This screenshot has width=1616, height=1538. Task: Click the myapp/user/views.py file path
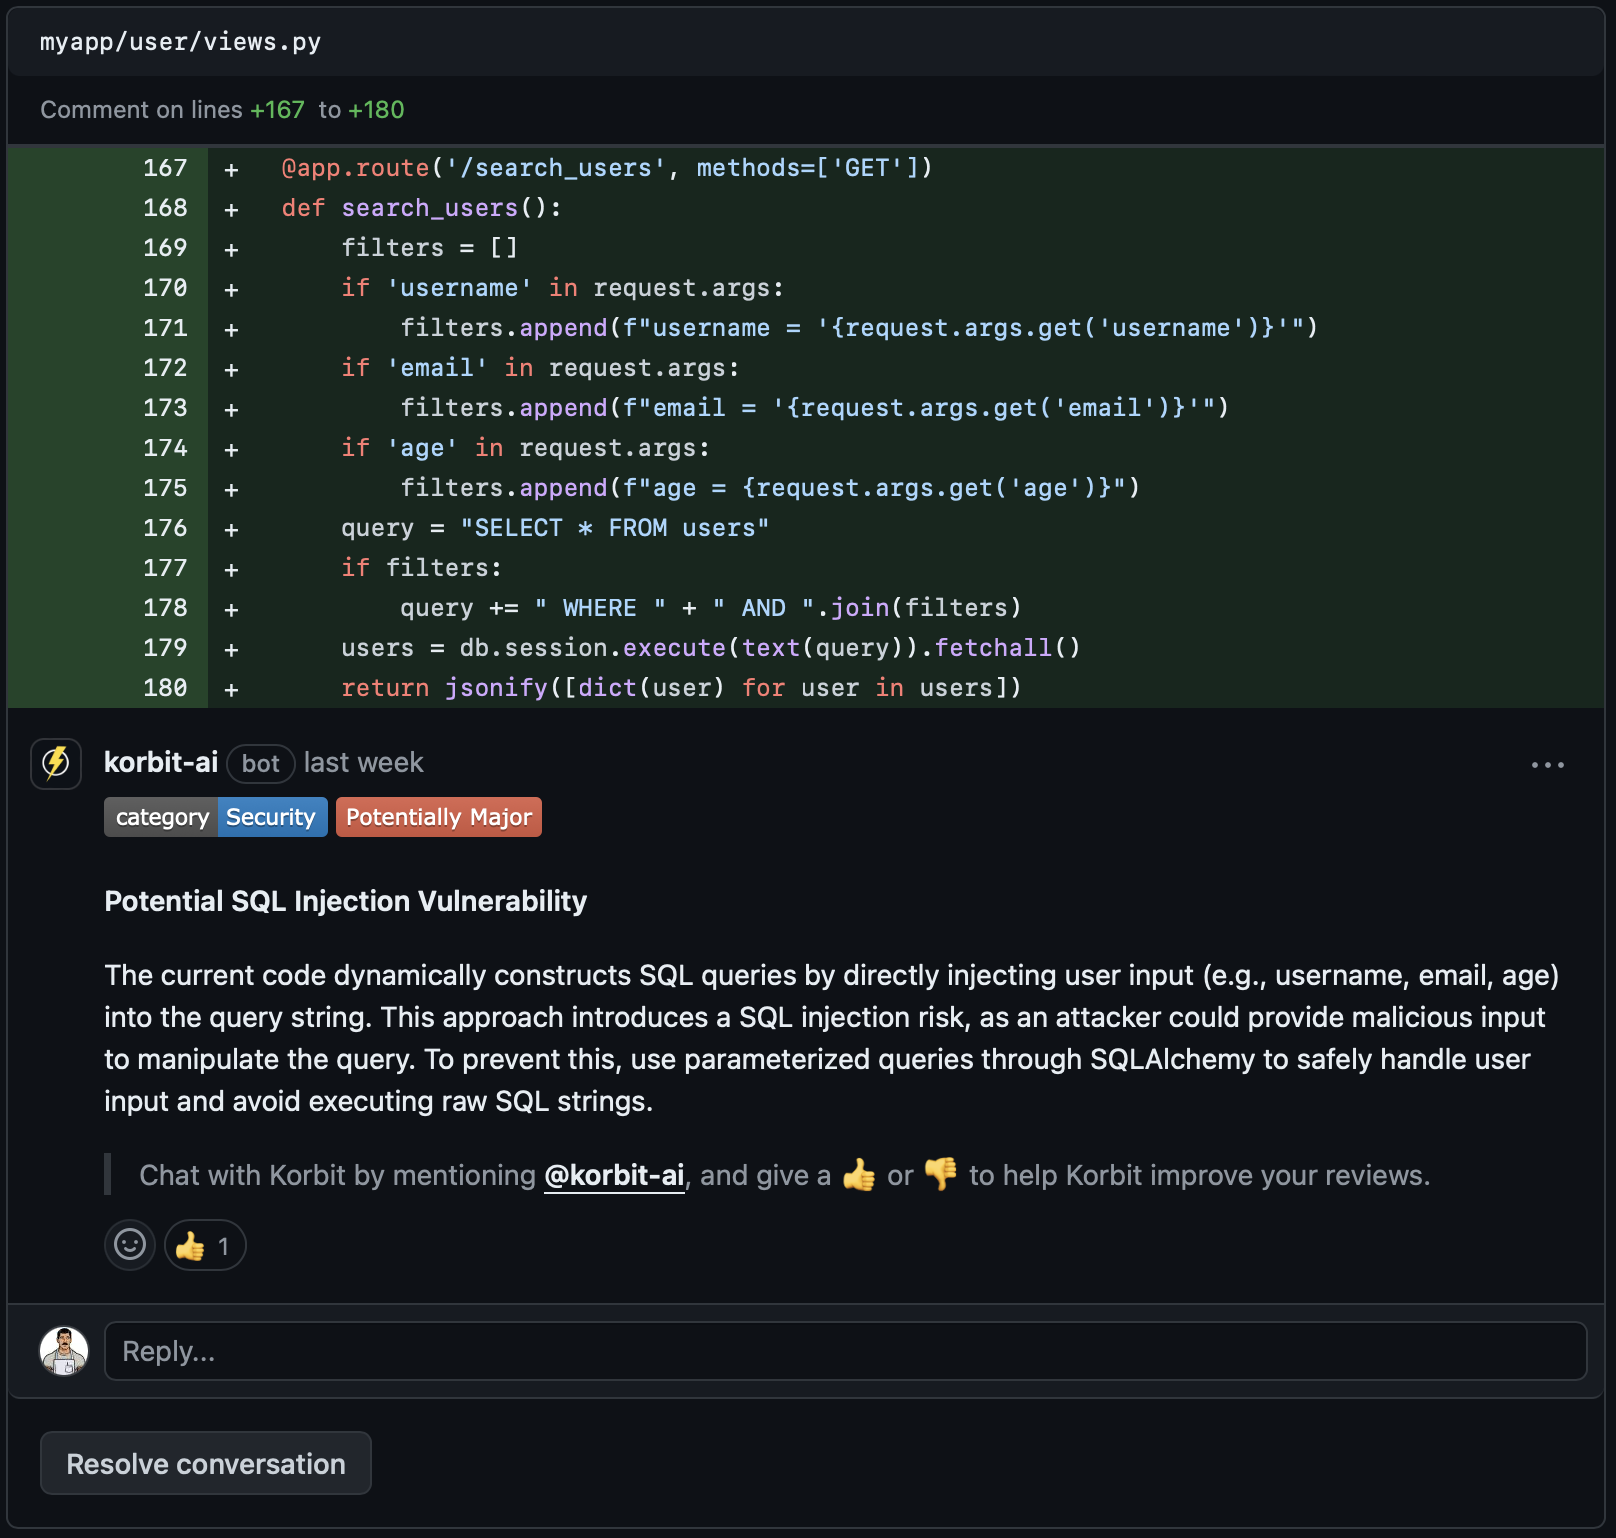pyautogui.click(x=180, y=42)
